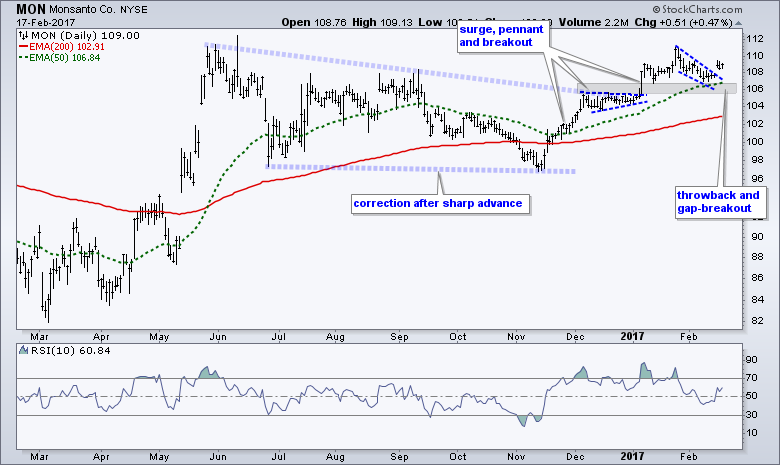Click the 112 price axis label
Screen dimensions: 780x465
point(755,39)
